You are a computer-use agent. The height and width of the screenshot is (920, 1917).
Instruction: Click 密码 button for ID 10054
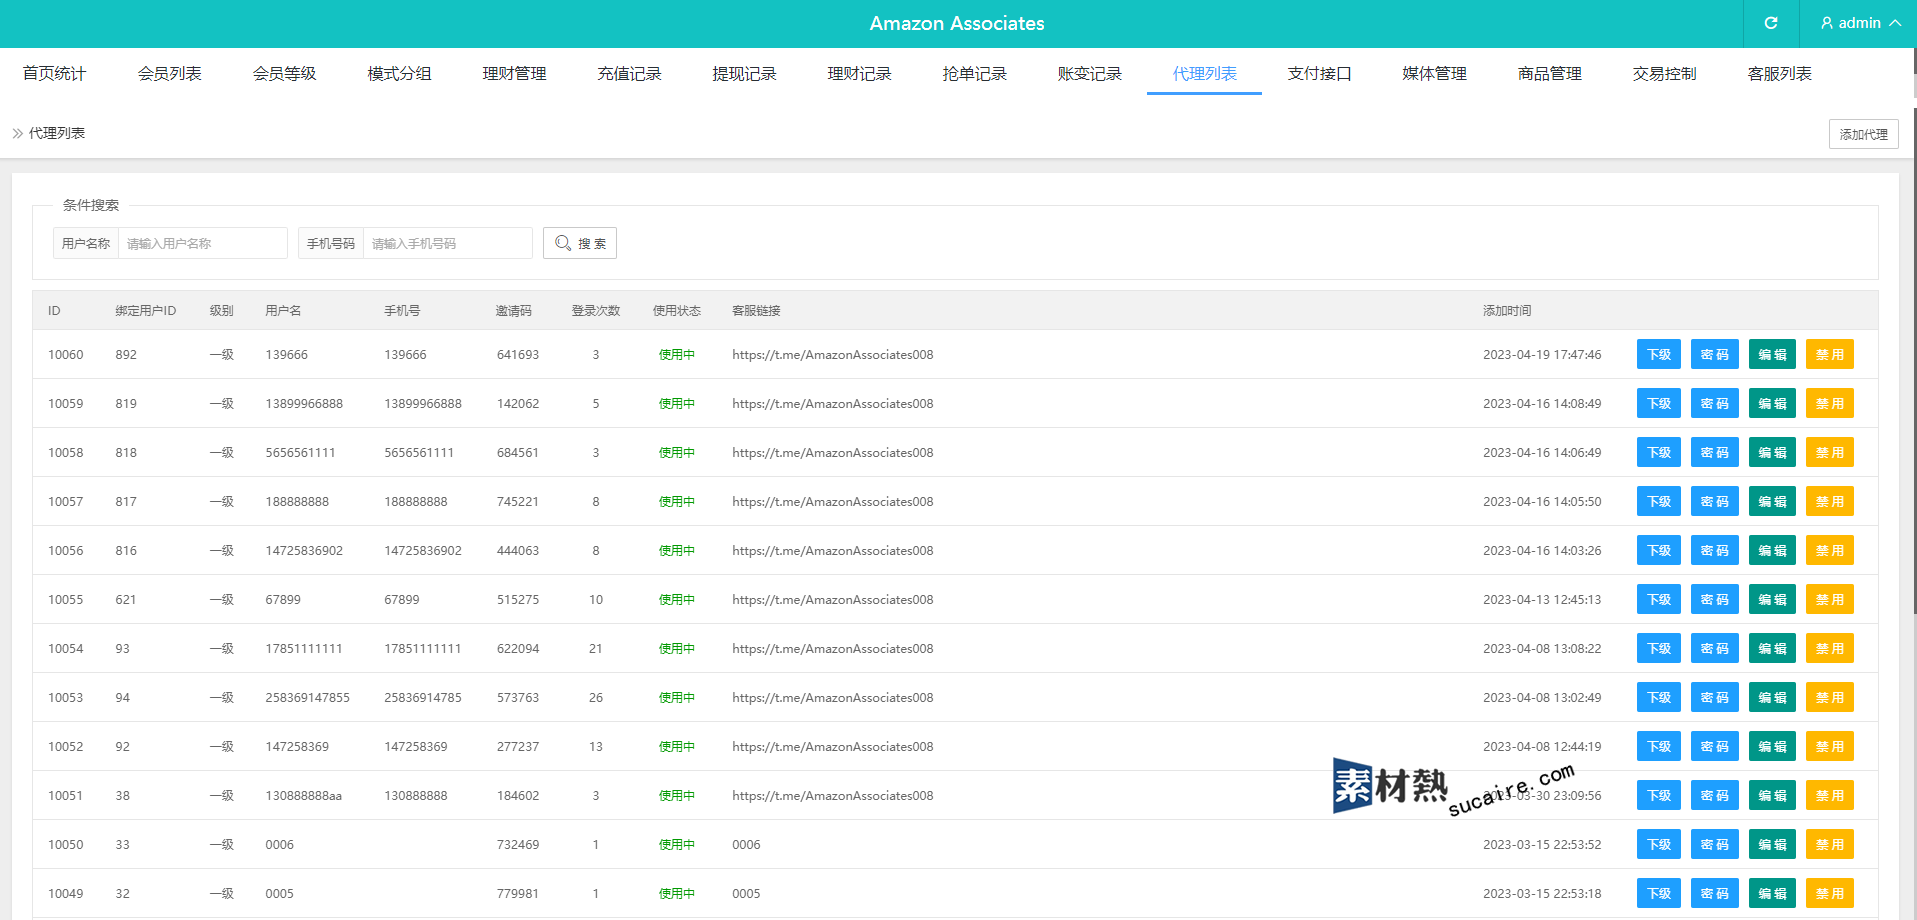click(1715, 648)
